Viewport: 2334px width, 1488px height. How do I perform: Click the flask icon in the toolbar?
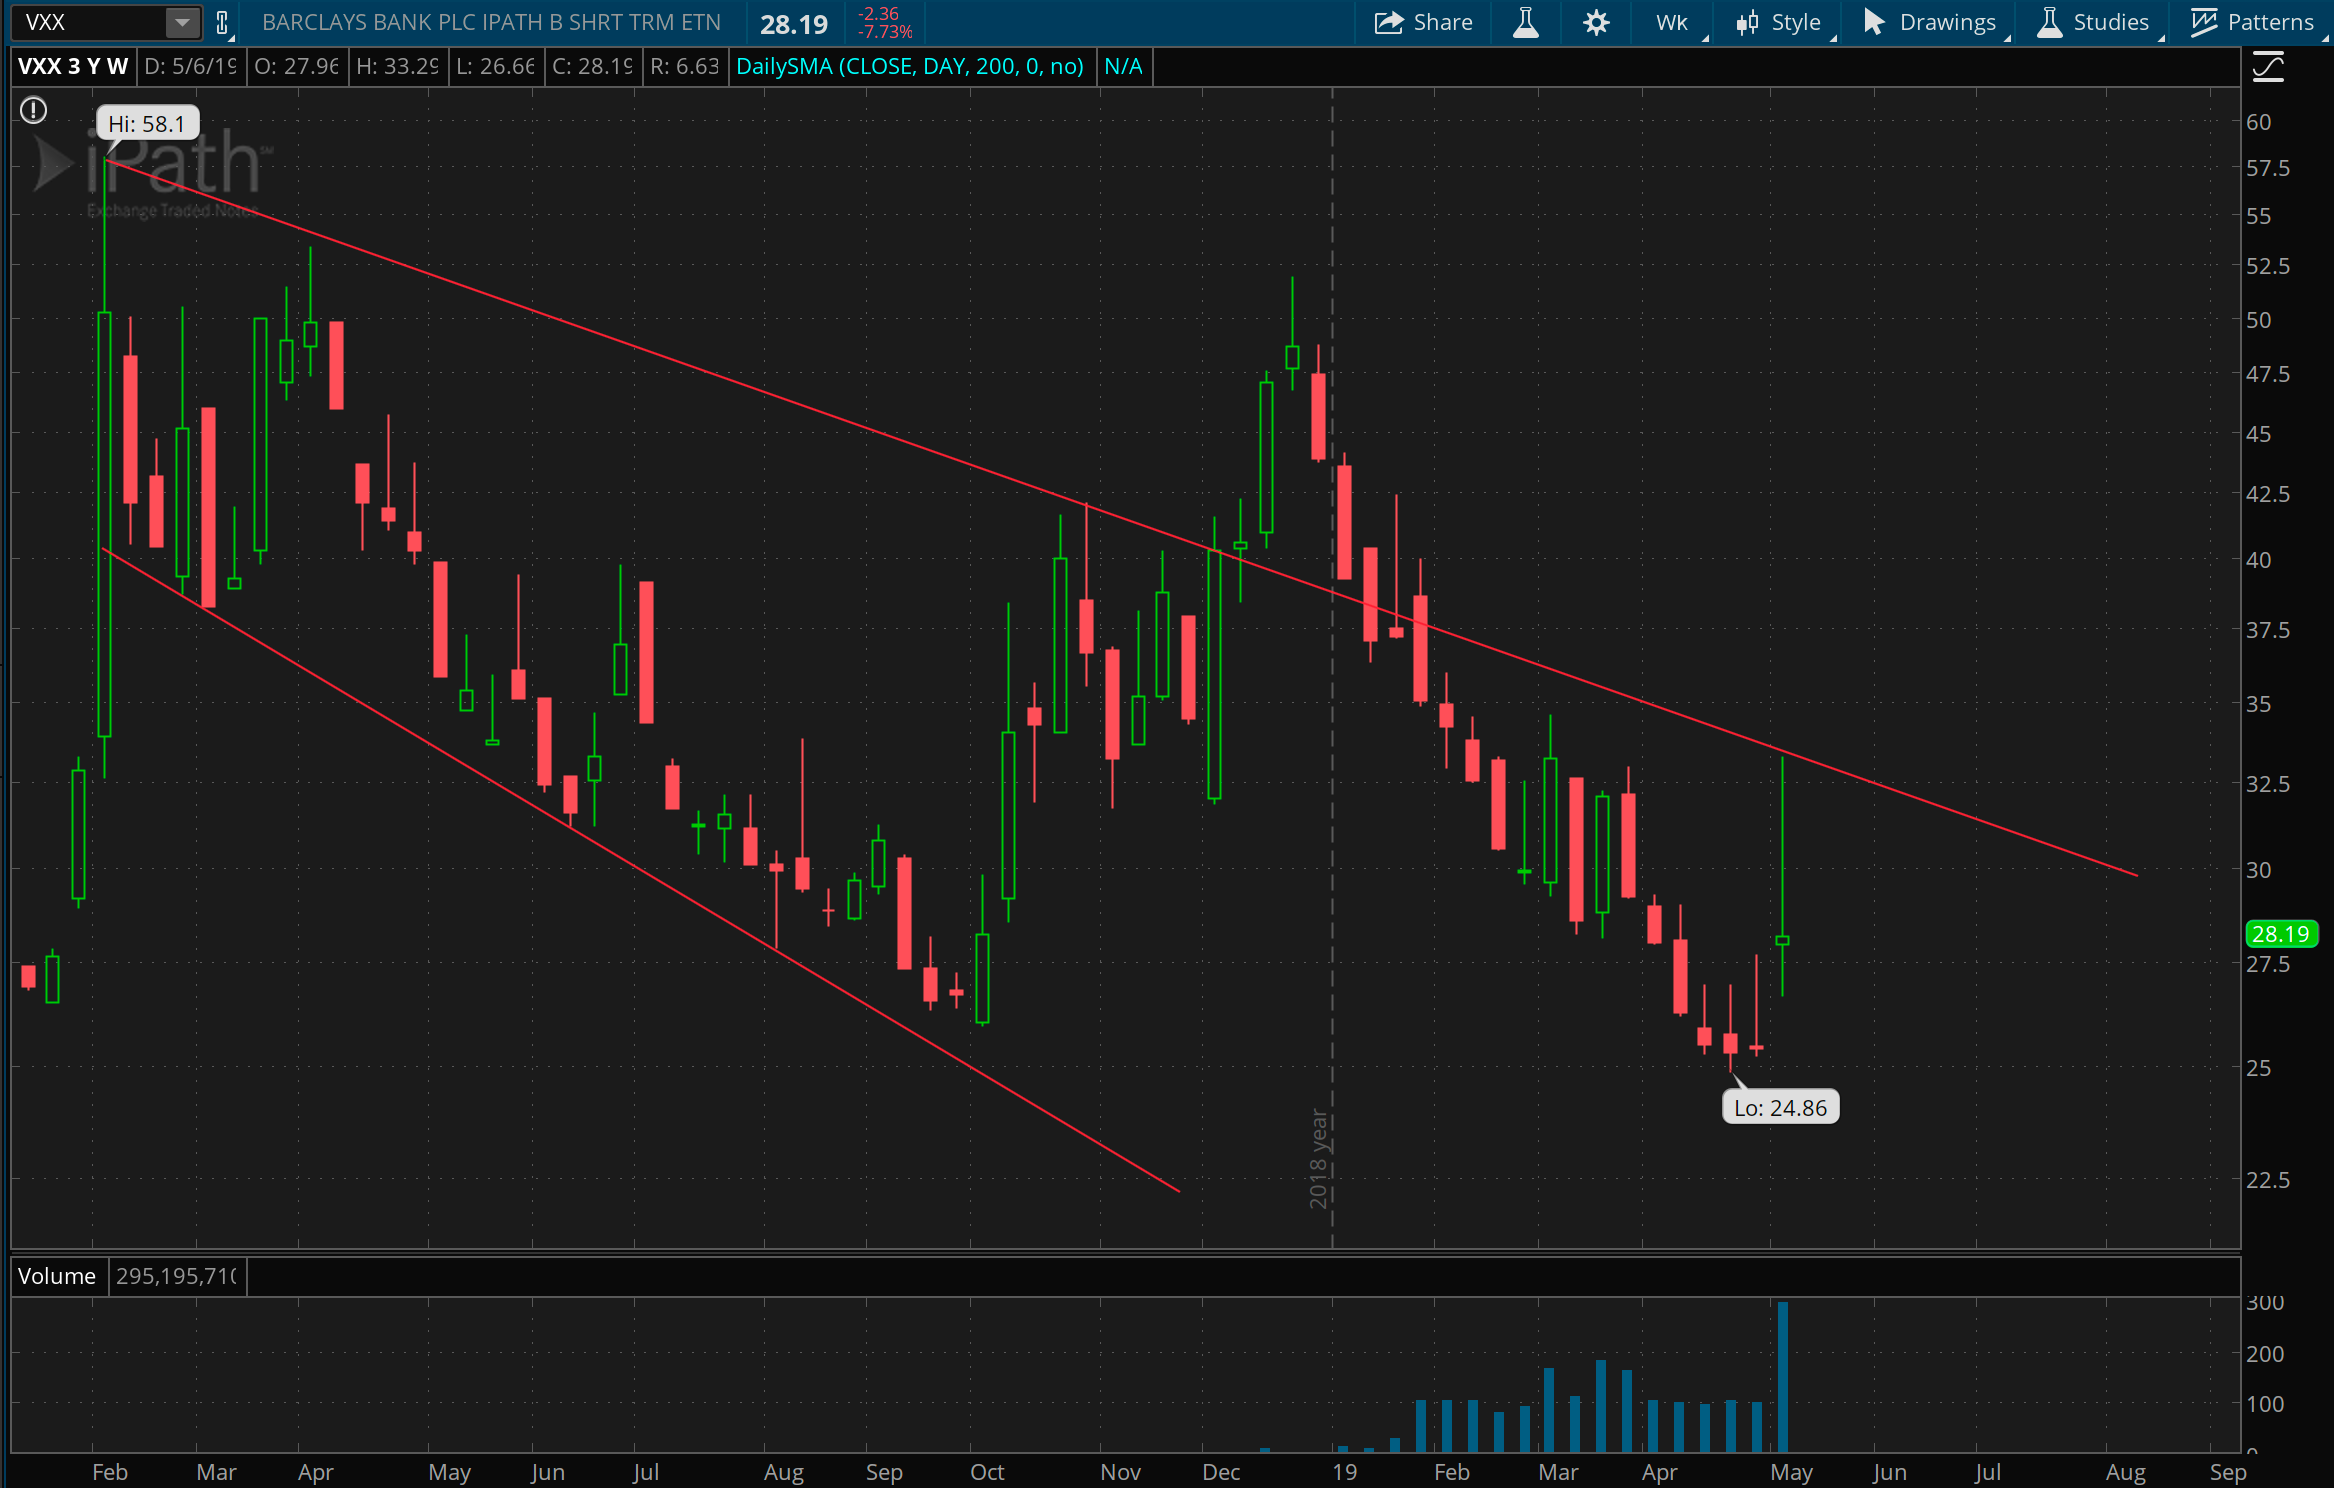(x=1525, y=22)
